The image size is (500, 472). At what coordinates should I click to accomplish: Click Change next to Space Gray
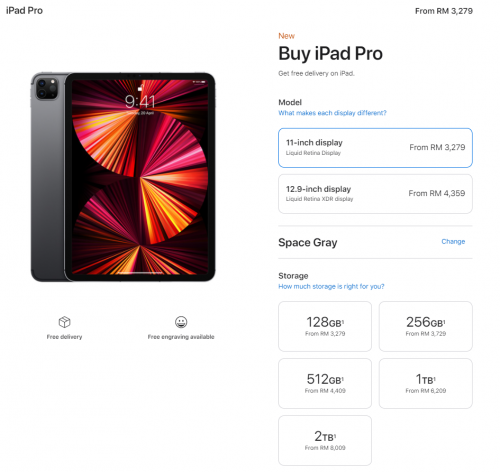453,241
